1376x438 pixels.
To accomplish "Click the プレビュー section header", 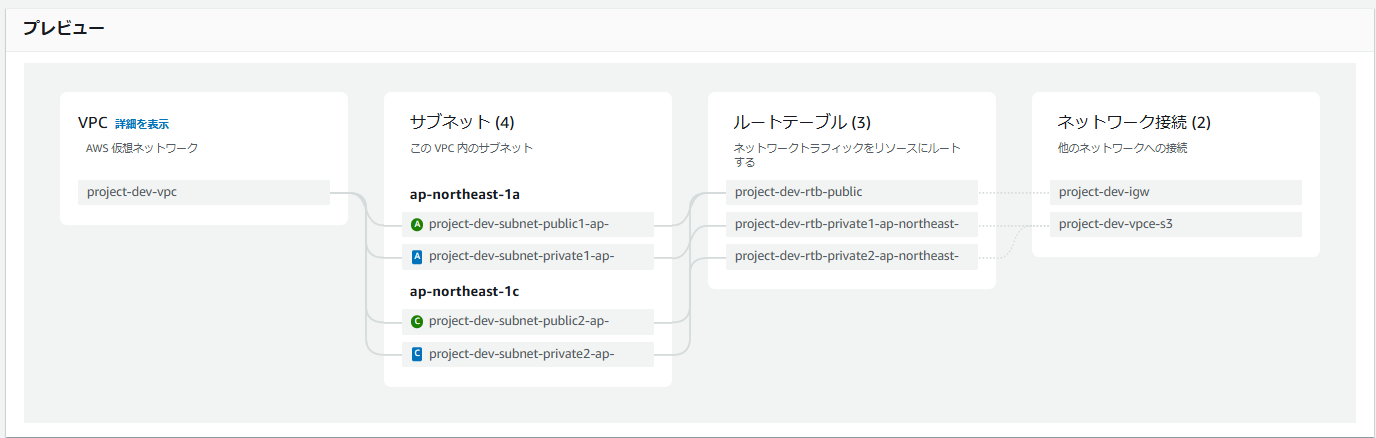I will [x=64, y=28].
